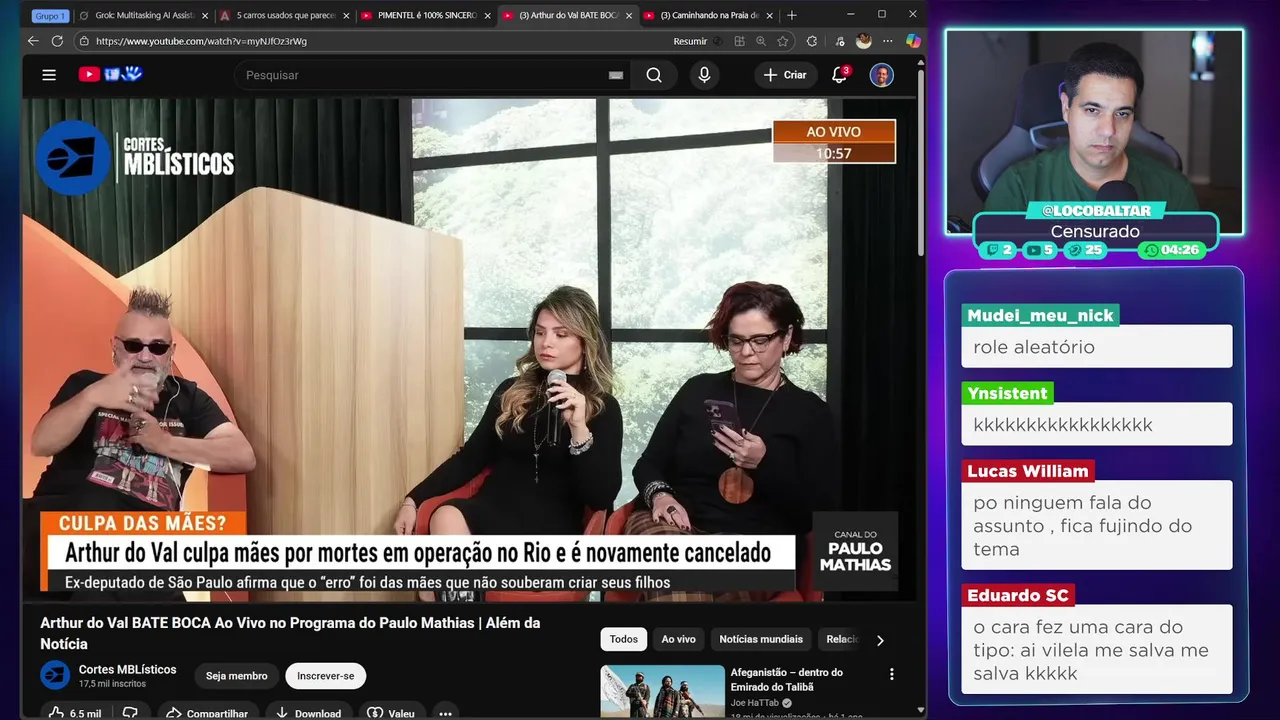Image resolution: width=1280 pixels, height=720 pixels.
Task: Add page to favorites star
Action: [x=783, y=41]
